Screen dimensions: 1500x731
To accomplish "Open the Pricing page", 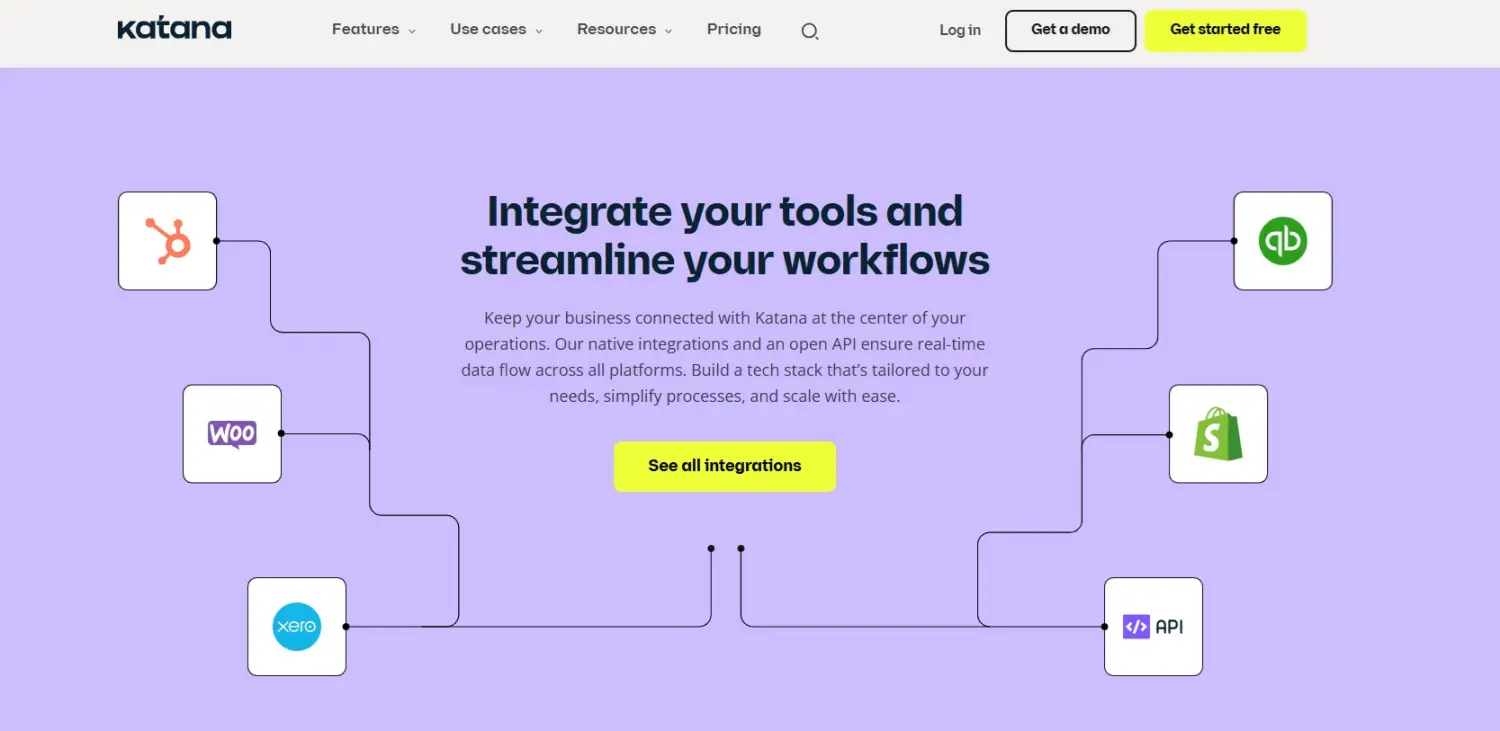I will (x=734, y=29).
